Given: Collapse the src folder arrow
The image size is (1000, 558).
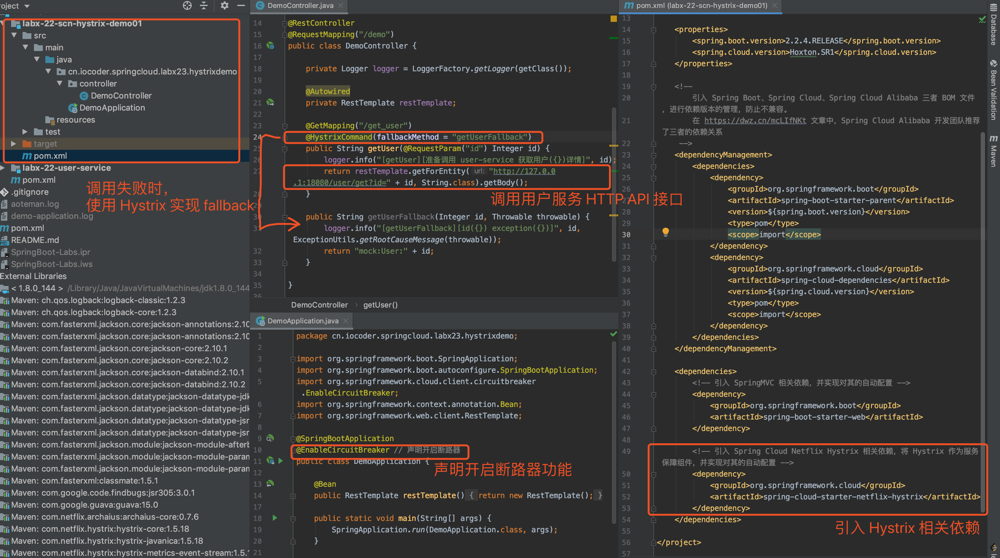Looking at the screenshot, I should coord(14,35).
